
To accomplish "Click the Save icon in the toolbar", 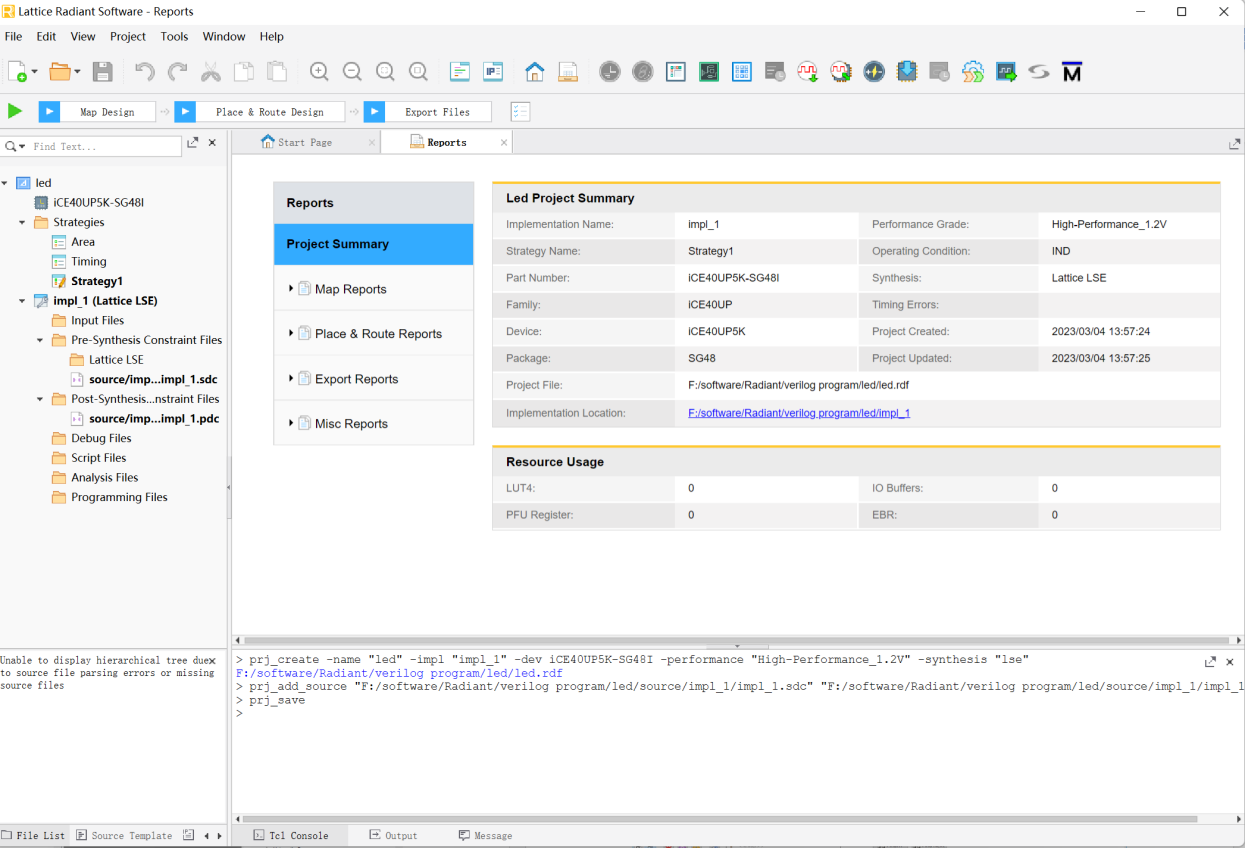I will [x=102, y=72].
